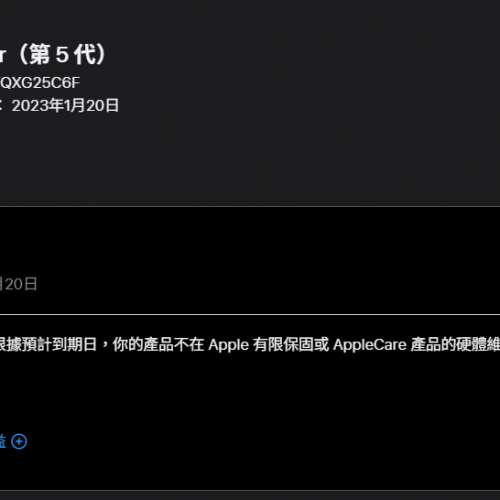Click the character '第' in the title
Image resolution: width=500 pixels, height=500 pixels.
(40, 55)
